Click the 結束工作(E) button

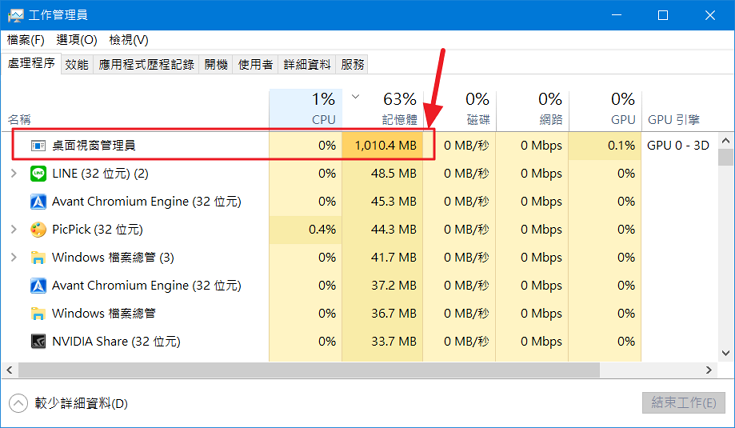[683, 403]
